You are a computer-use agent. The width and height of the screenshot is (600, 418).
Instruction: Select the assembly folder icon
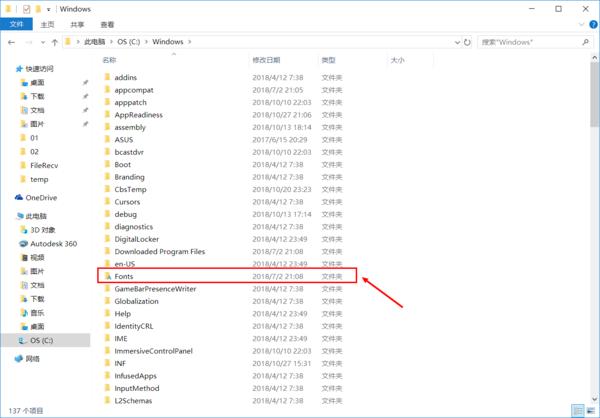pyautogui.click(x=108, y=127)
